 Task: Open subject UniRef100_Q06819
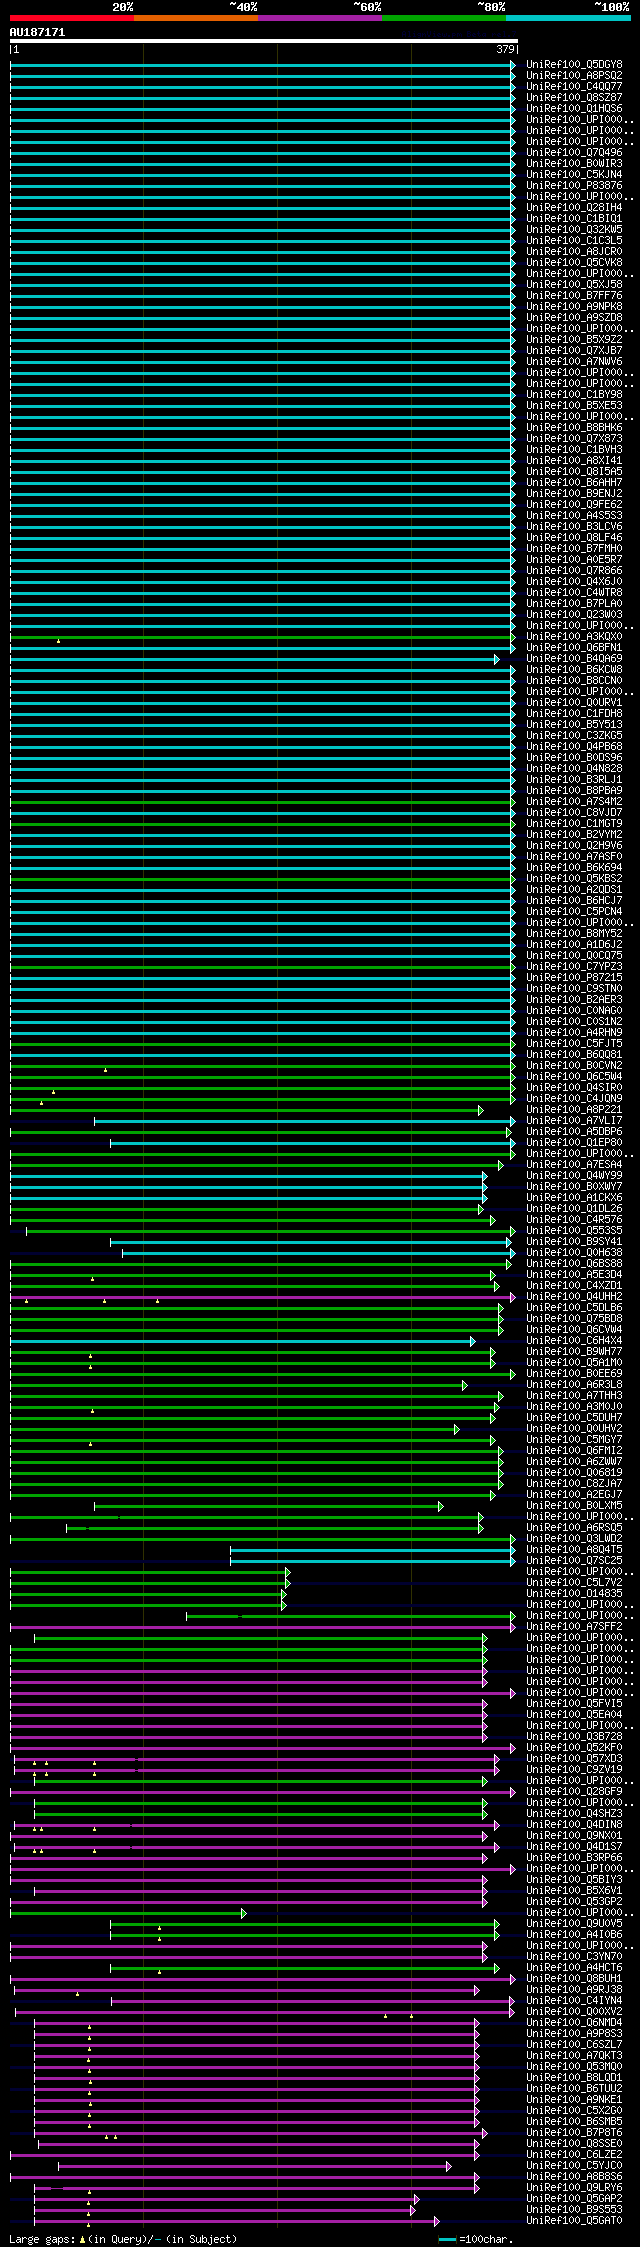[x=574, y=1473]
